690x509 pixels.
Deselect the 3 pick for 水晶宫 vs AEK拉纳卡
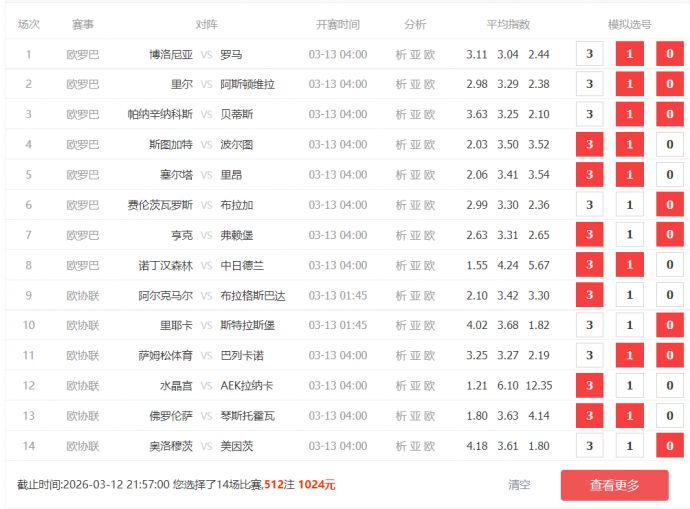pyautogui.click(x=589, y=385)
